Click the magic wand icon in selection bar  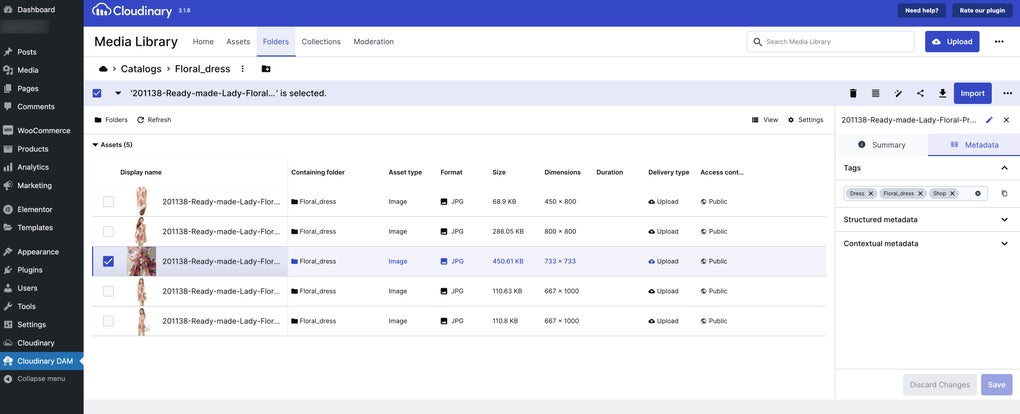pos(898,93)
